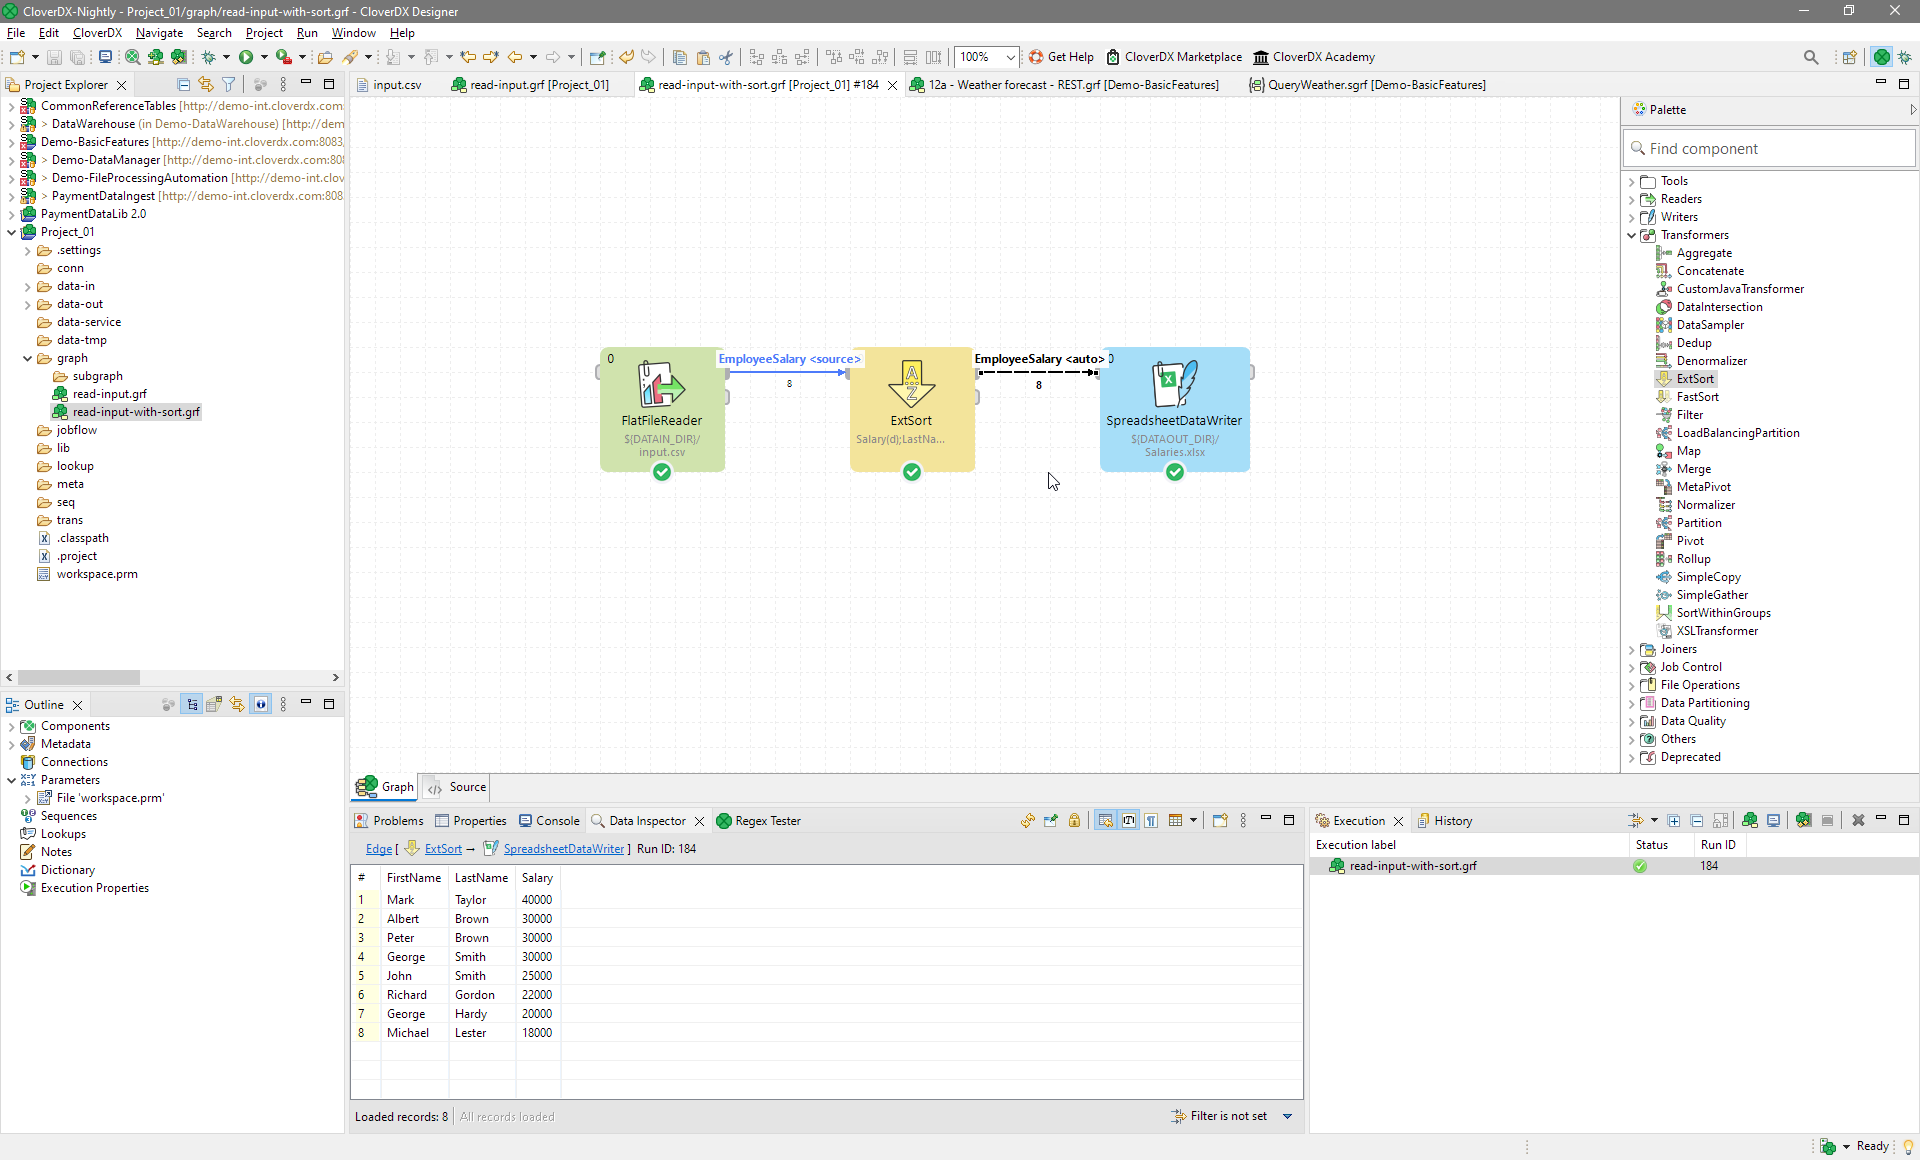Toggle the first highlighted Data Inspector view button
1920x1160 pixels.
click(x=1105, y=821)
